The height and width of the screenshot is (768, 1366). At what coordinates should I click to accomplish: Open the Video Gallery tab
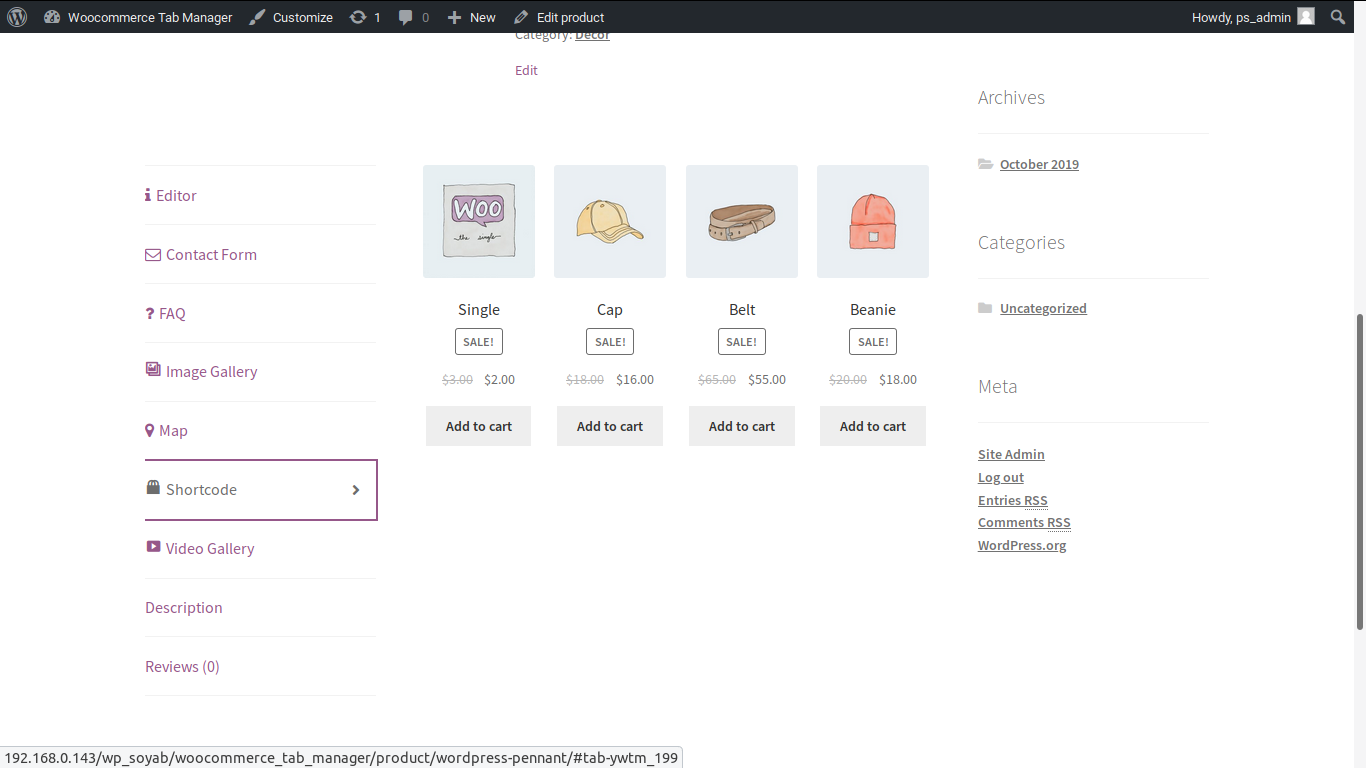pos(261,549)
